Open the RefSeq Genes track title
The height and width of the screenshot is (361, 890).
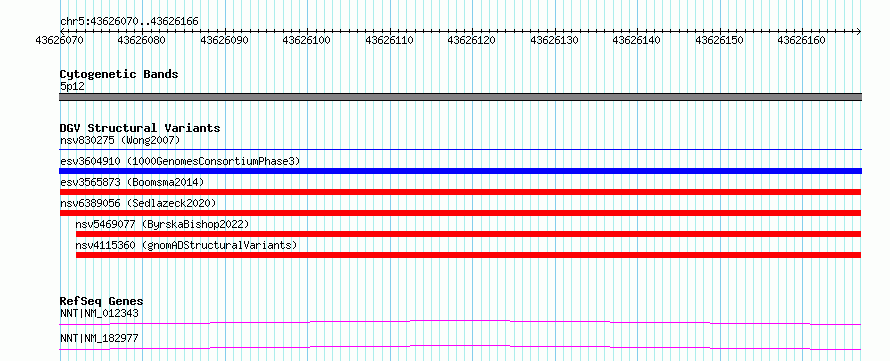pyautogui.click(x=102, y=301)
